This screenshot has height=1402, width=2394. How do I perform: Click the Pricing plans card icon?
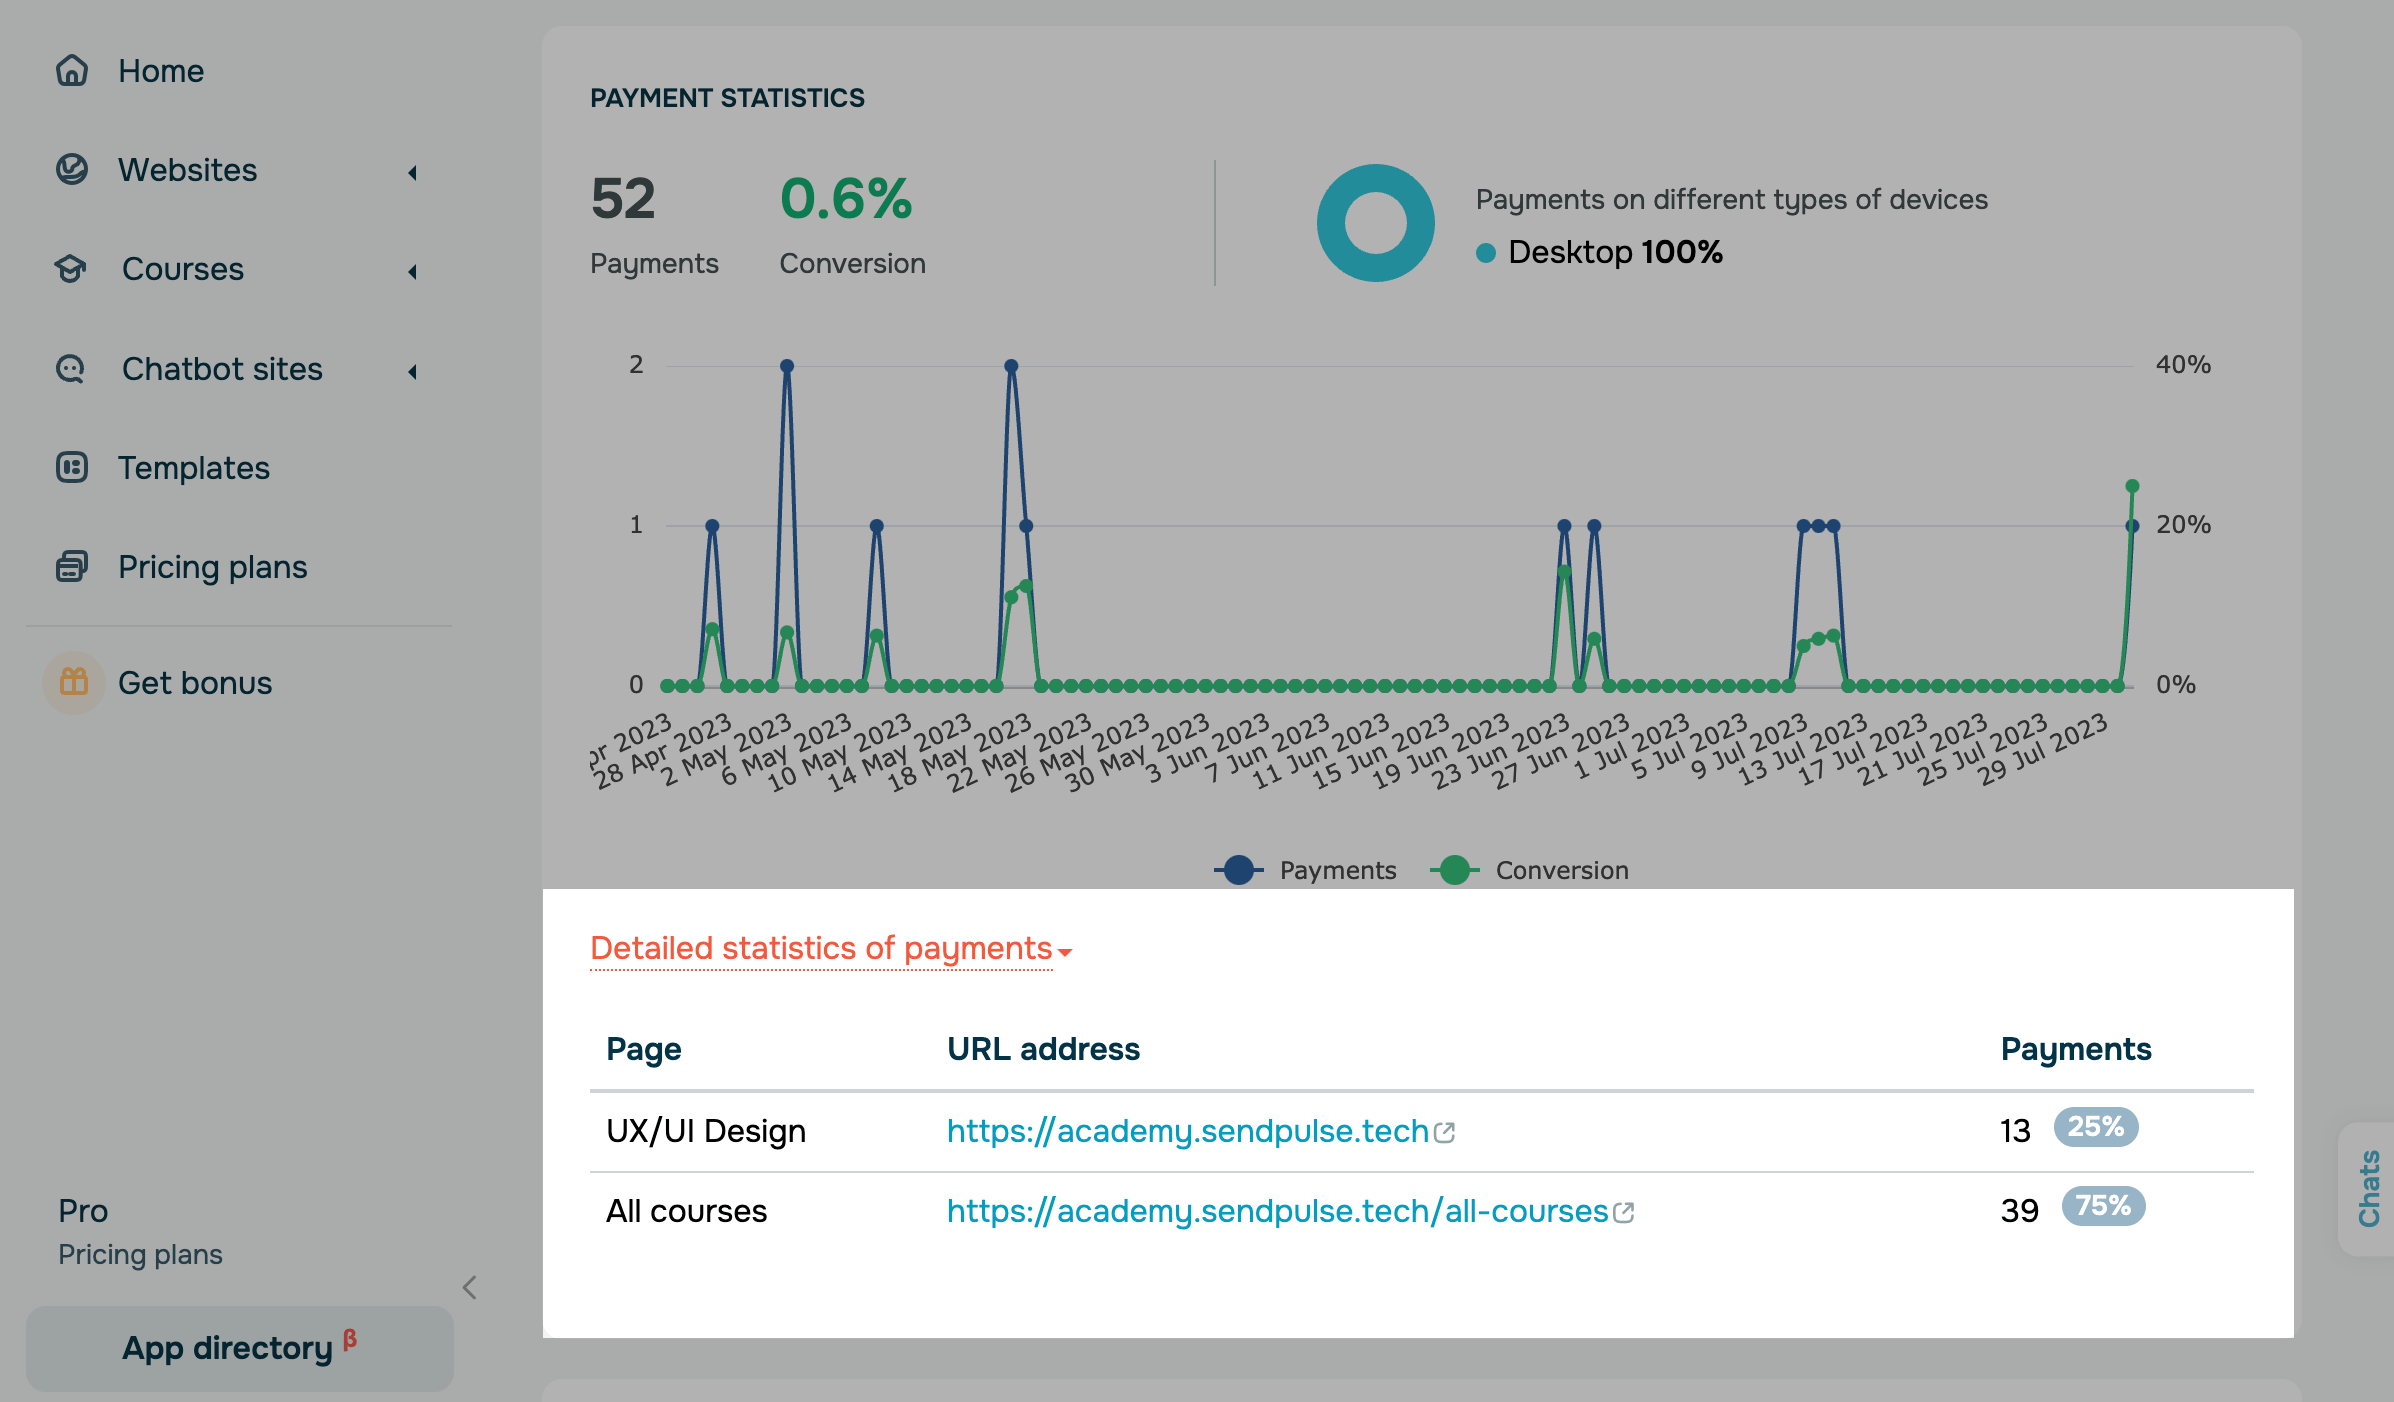pyautogui.click(x=72, y=567)
